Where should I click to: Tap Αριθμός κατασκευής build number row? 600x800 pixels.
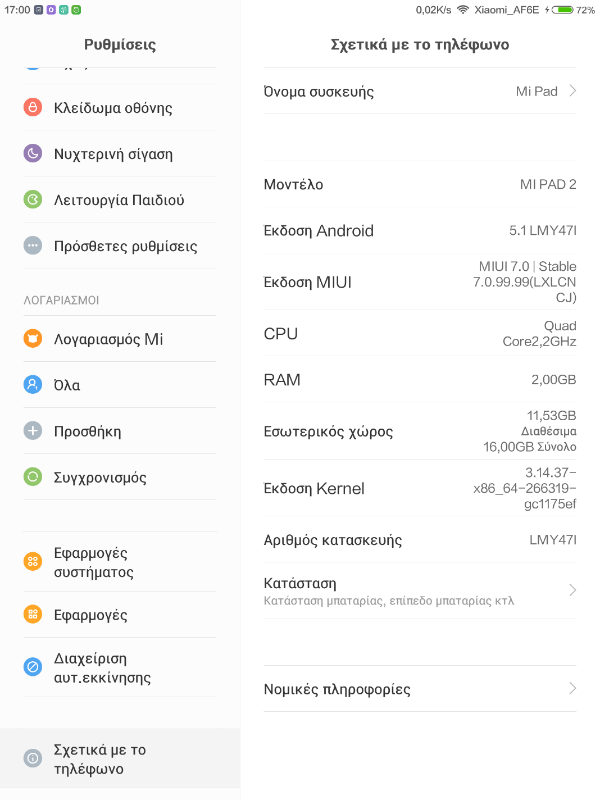420,540
